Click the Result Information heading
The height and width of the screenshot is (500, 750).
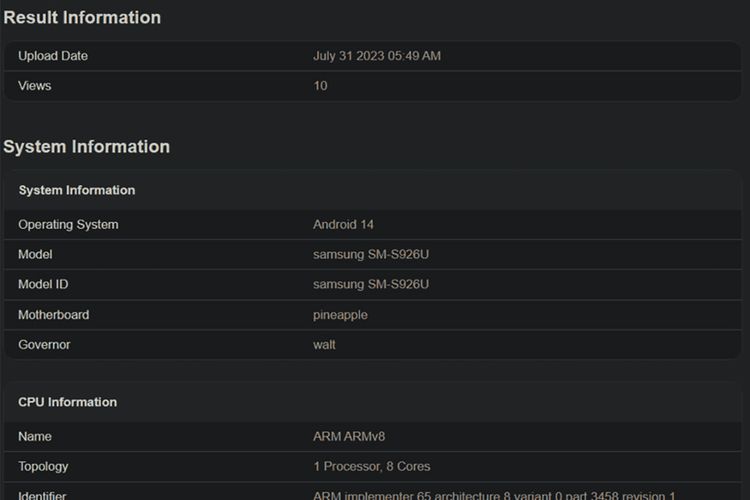click(x=82, y=17)
